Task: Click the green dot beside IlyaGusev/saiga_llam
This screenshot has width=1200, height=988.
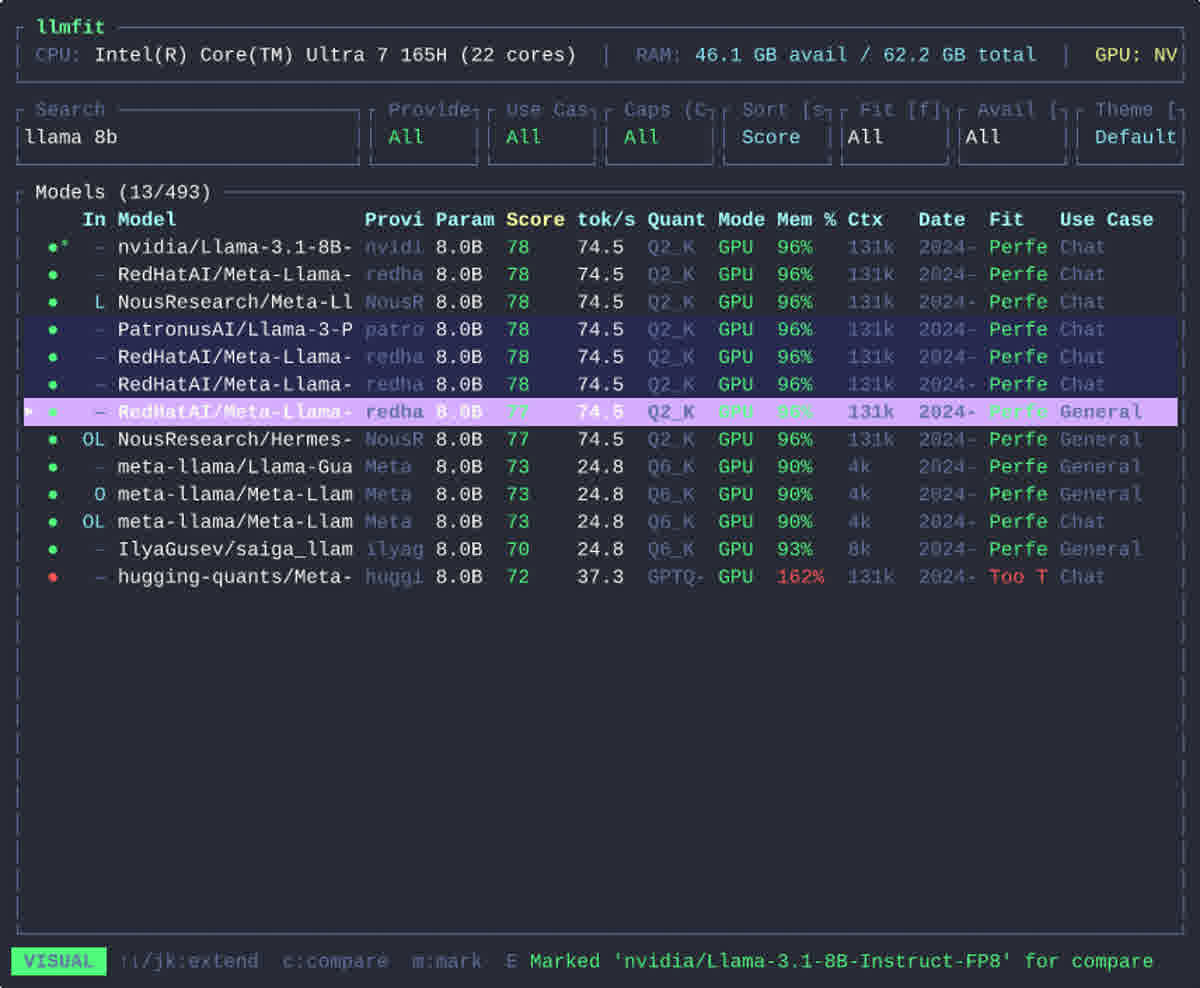Action: (53, 549)
